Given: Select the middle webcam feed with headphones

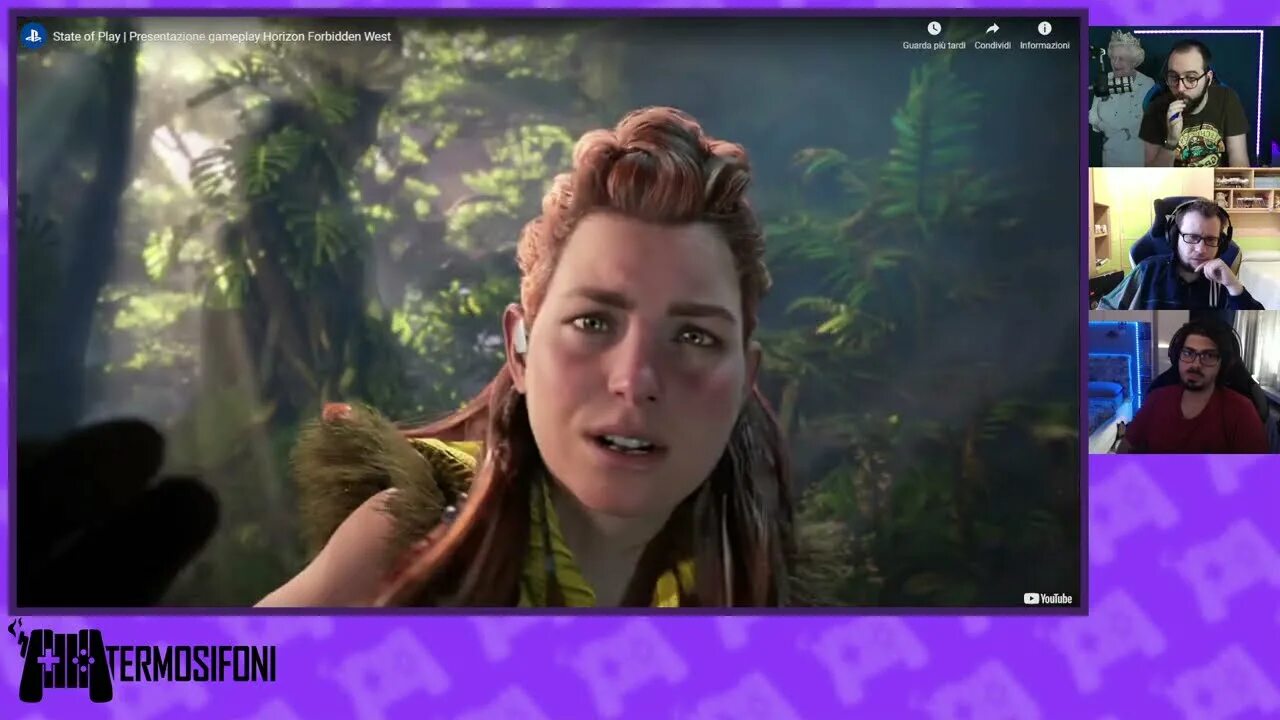Looking at the screenshot, I should coord(1184,239).
